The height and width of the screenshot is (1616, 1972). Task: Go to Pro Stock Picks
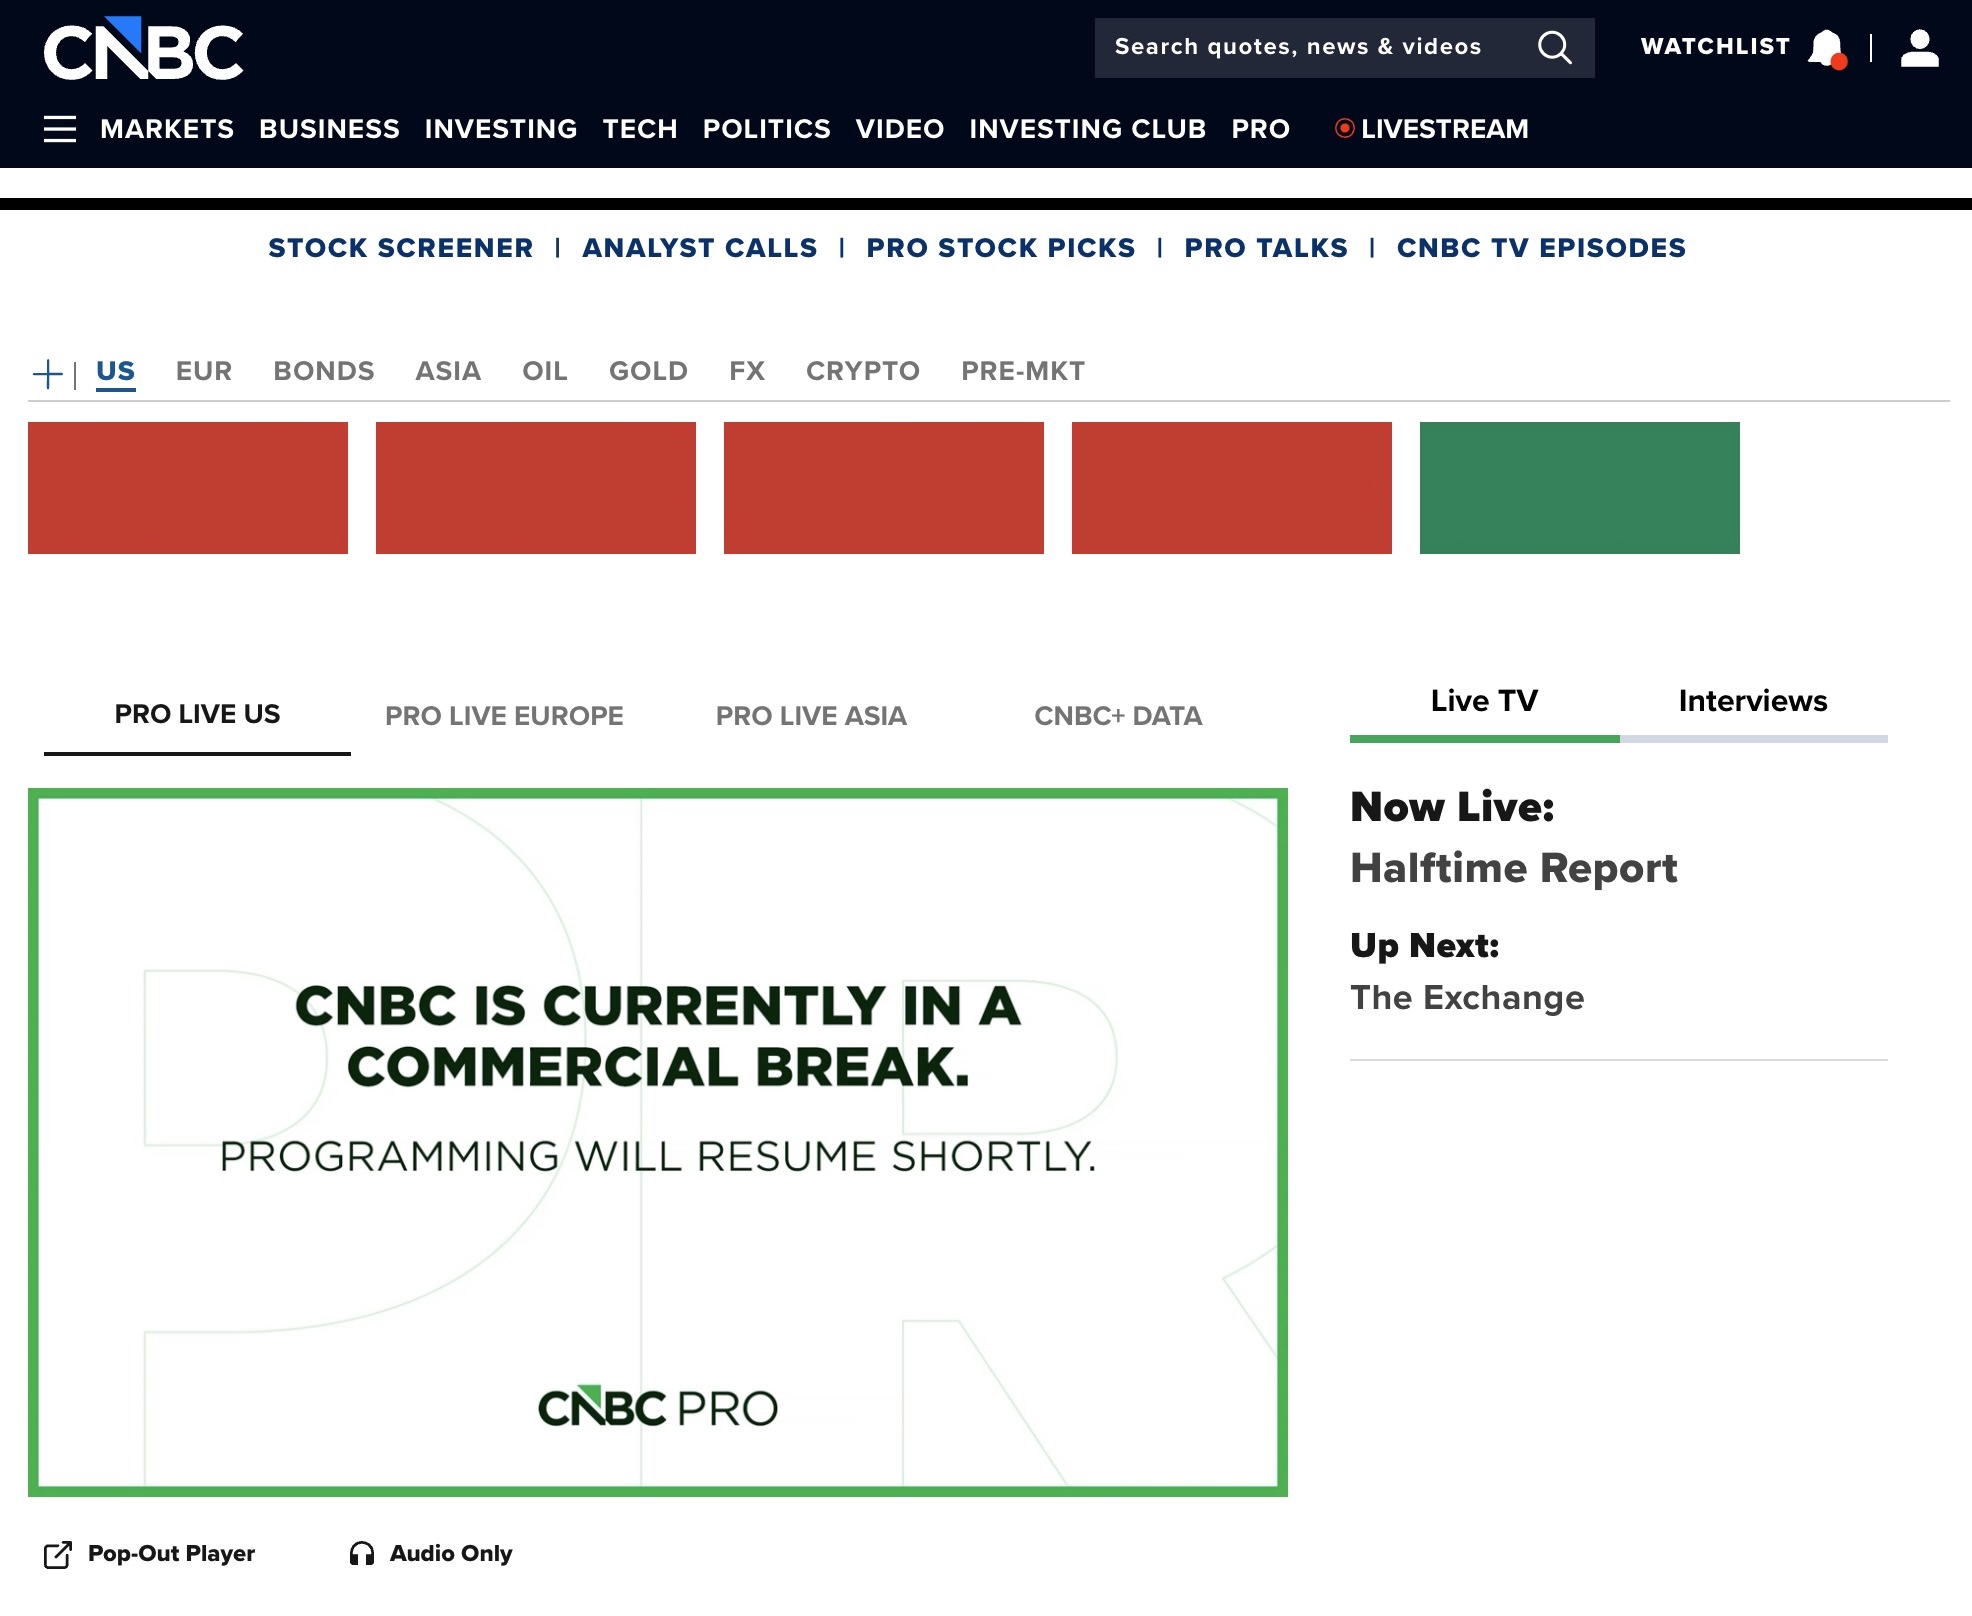click(x=1000, y=248)
